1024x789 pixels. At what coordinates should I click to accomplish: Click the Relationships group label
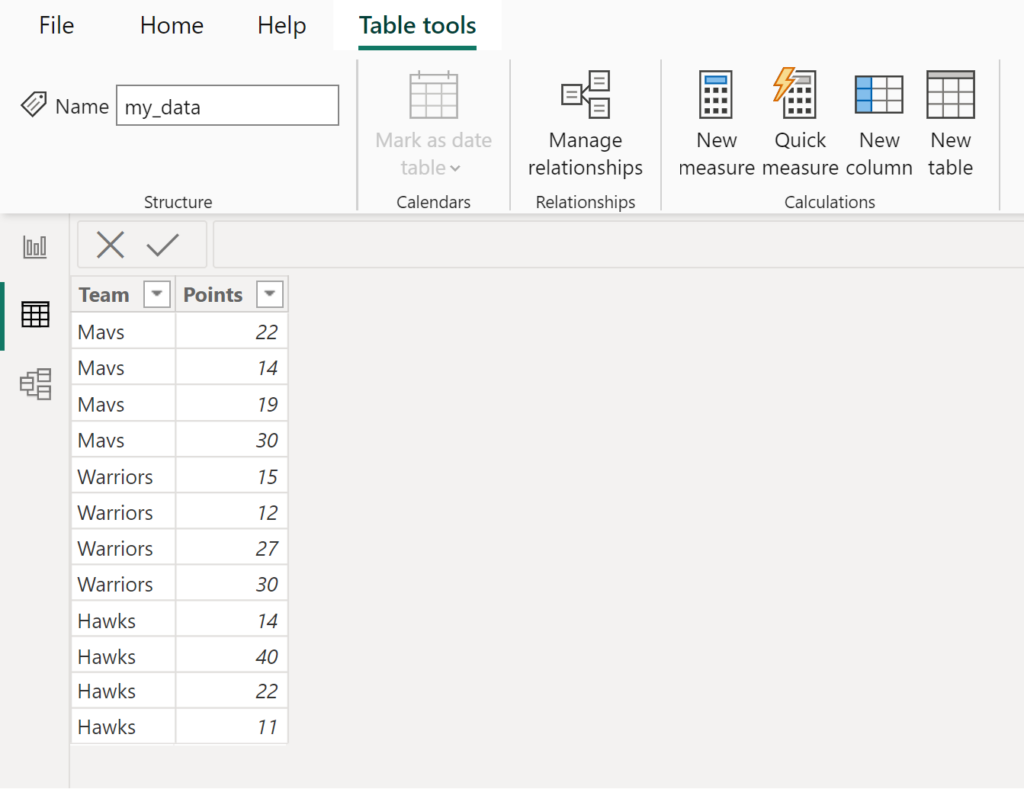(x=585, y=202)
